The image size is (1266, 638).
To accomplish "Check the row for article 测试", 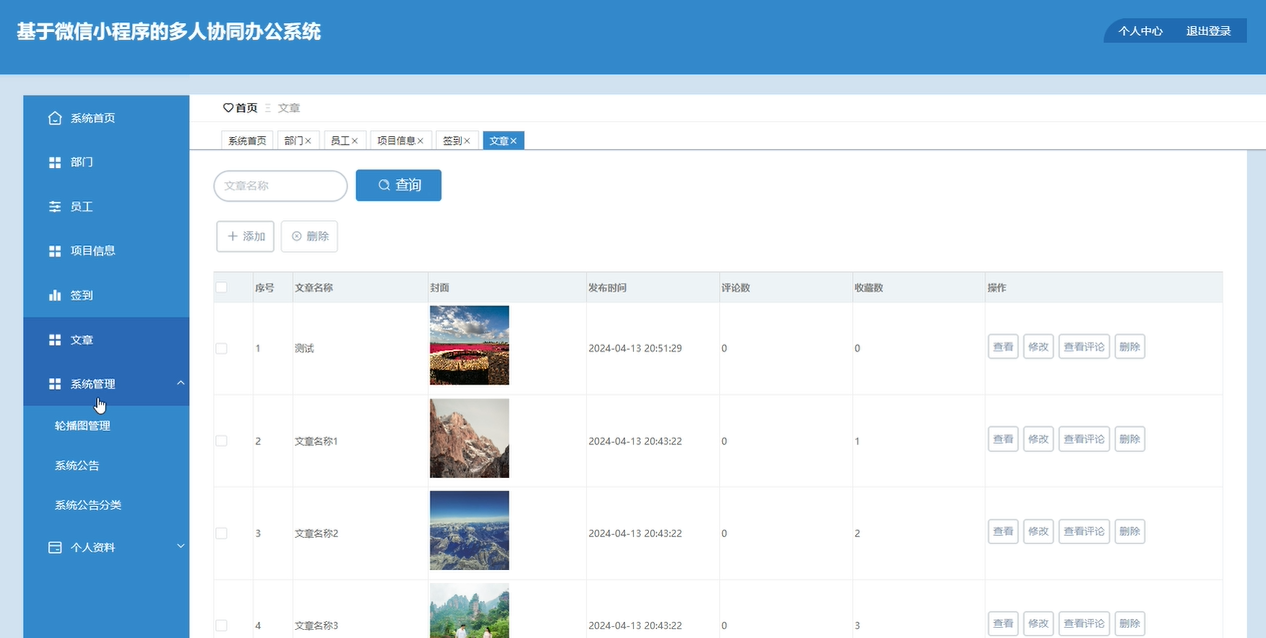I will [x=222, y=348].
